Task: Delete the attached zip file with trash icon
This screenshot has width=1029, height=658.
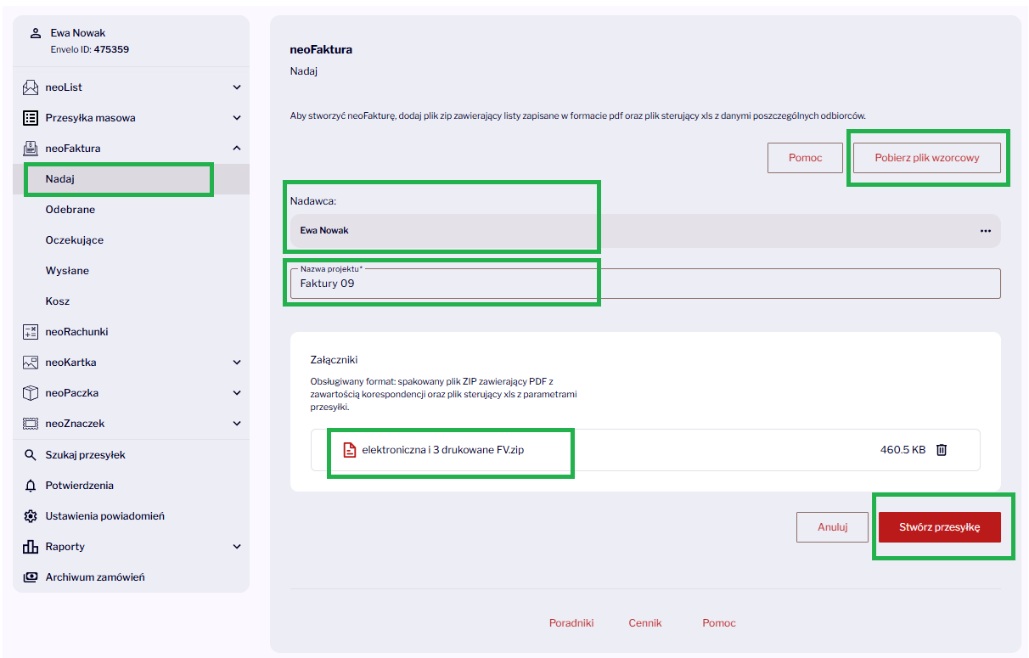Action: click(x=941, y=450)
